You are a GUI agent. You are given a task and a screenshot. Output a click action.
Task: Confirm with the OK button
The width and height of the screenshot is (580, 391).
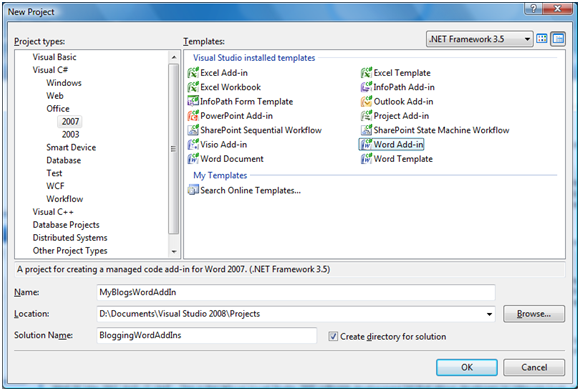(467, 367)
